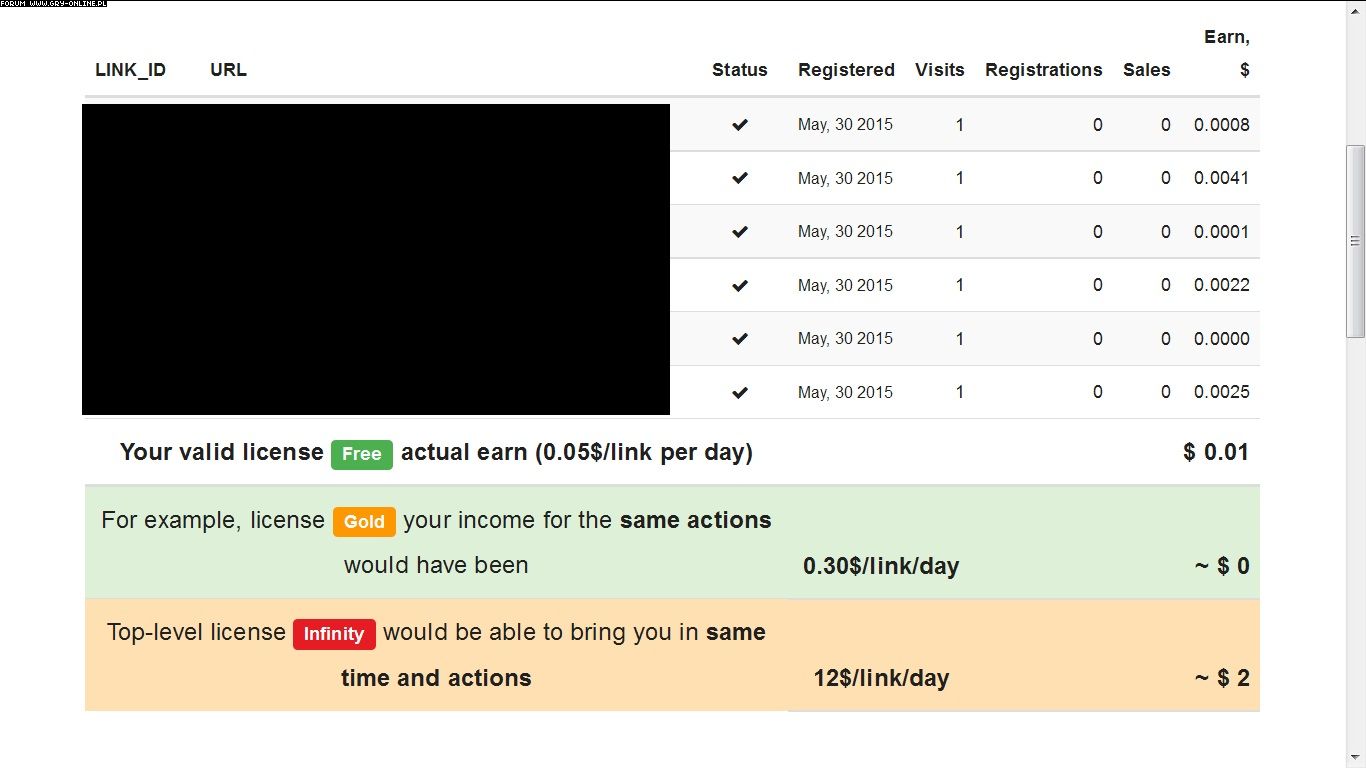Image resolution: width=1366 pixels, height=768 pixels.
Task: Click the Infinity estimate ~ $ 2
Action: click(1222, 678)
